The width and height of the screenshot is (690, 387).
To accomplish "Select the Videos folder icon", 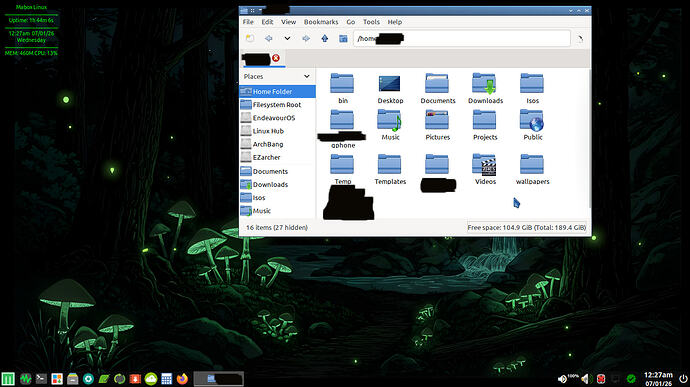I will click(484, 165).
